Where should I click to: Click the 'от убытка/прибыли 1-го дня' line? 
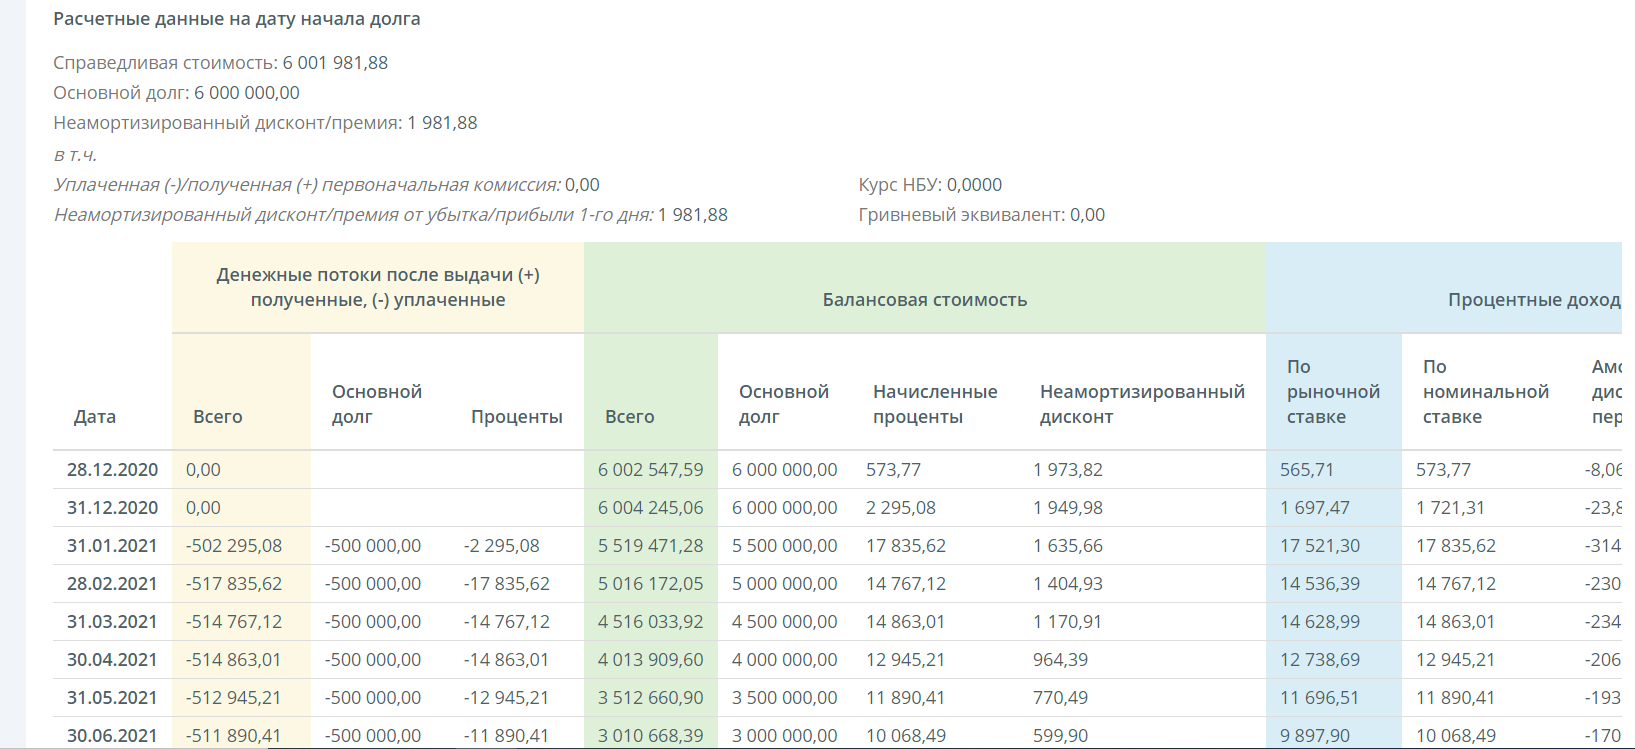point(390,215)
